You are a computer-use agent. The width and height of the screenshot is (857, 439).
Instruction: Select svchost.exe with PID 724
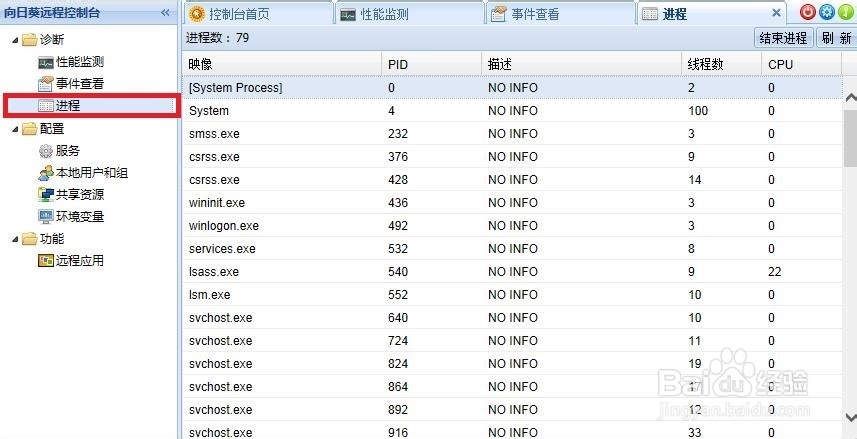click(x=512, y=341)
